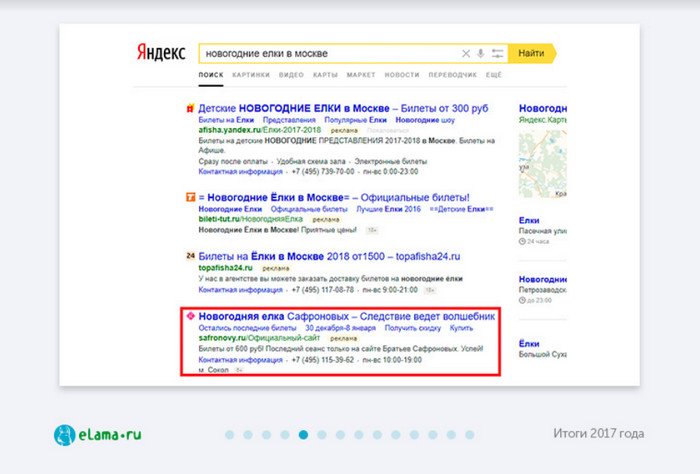Image resolution: width=700 pixels, height=474 pixels.
Task: Click the Билеты на Елки sitelink
Action: point(226,120)
